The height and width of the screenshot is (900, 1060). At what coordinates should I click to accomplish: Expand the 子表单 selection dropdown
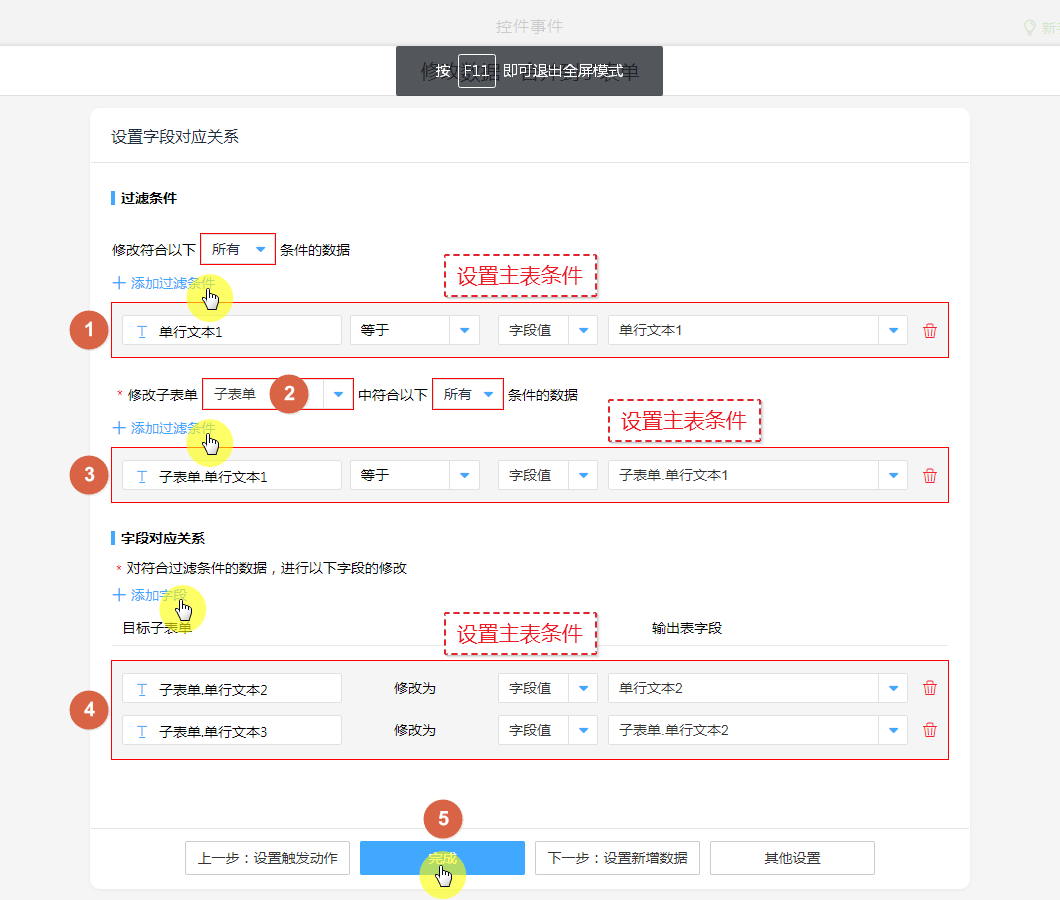338,394
